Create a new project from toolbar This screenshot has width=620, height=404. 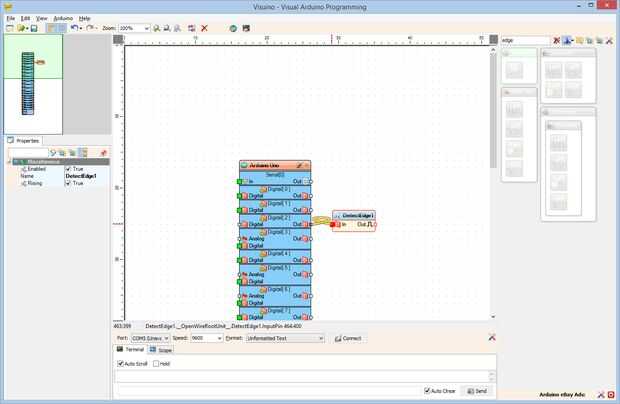pyautogui.click(x=10, y=28)
